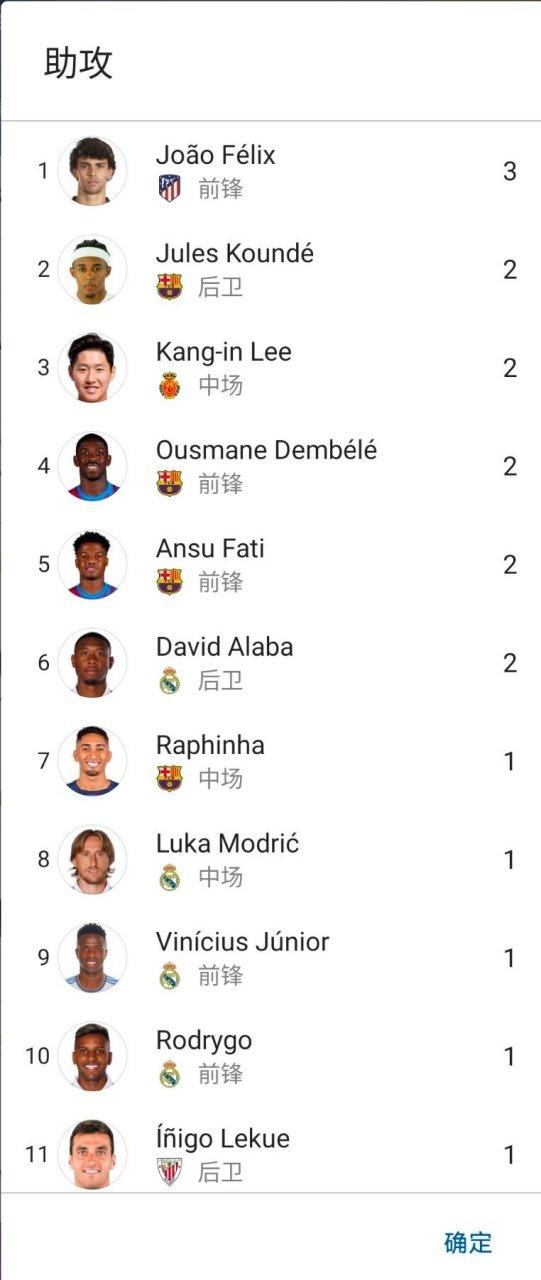This screenshot has width=541, height=1280.
Task: Click Real Madrid crest under Luka Modrić
Action: pyautogui.click(x=170, y=877)
